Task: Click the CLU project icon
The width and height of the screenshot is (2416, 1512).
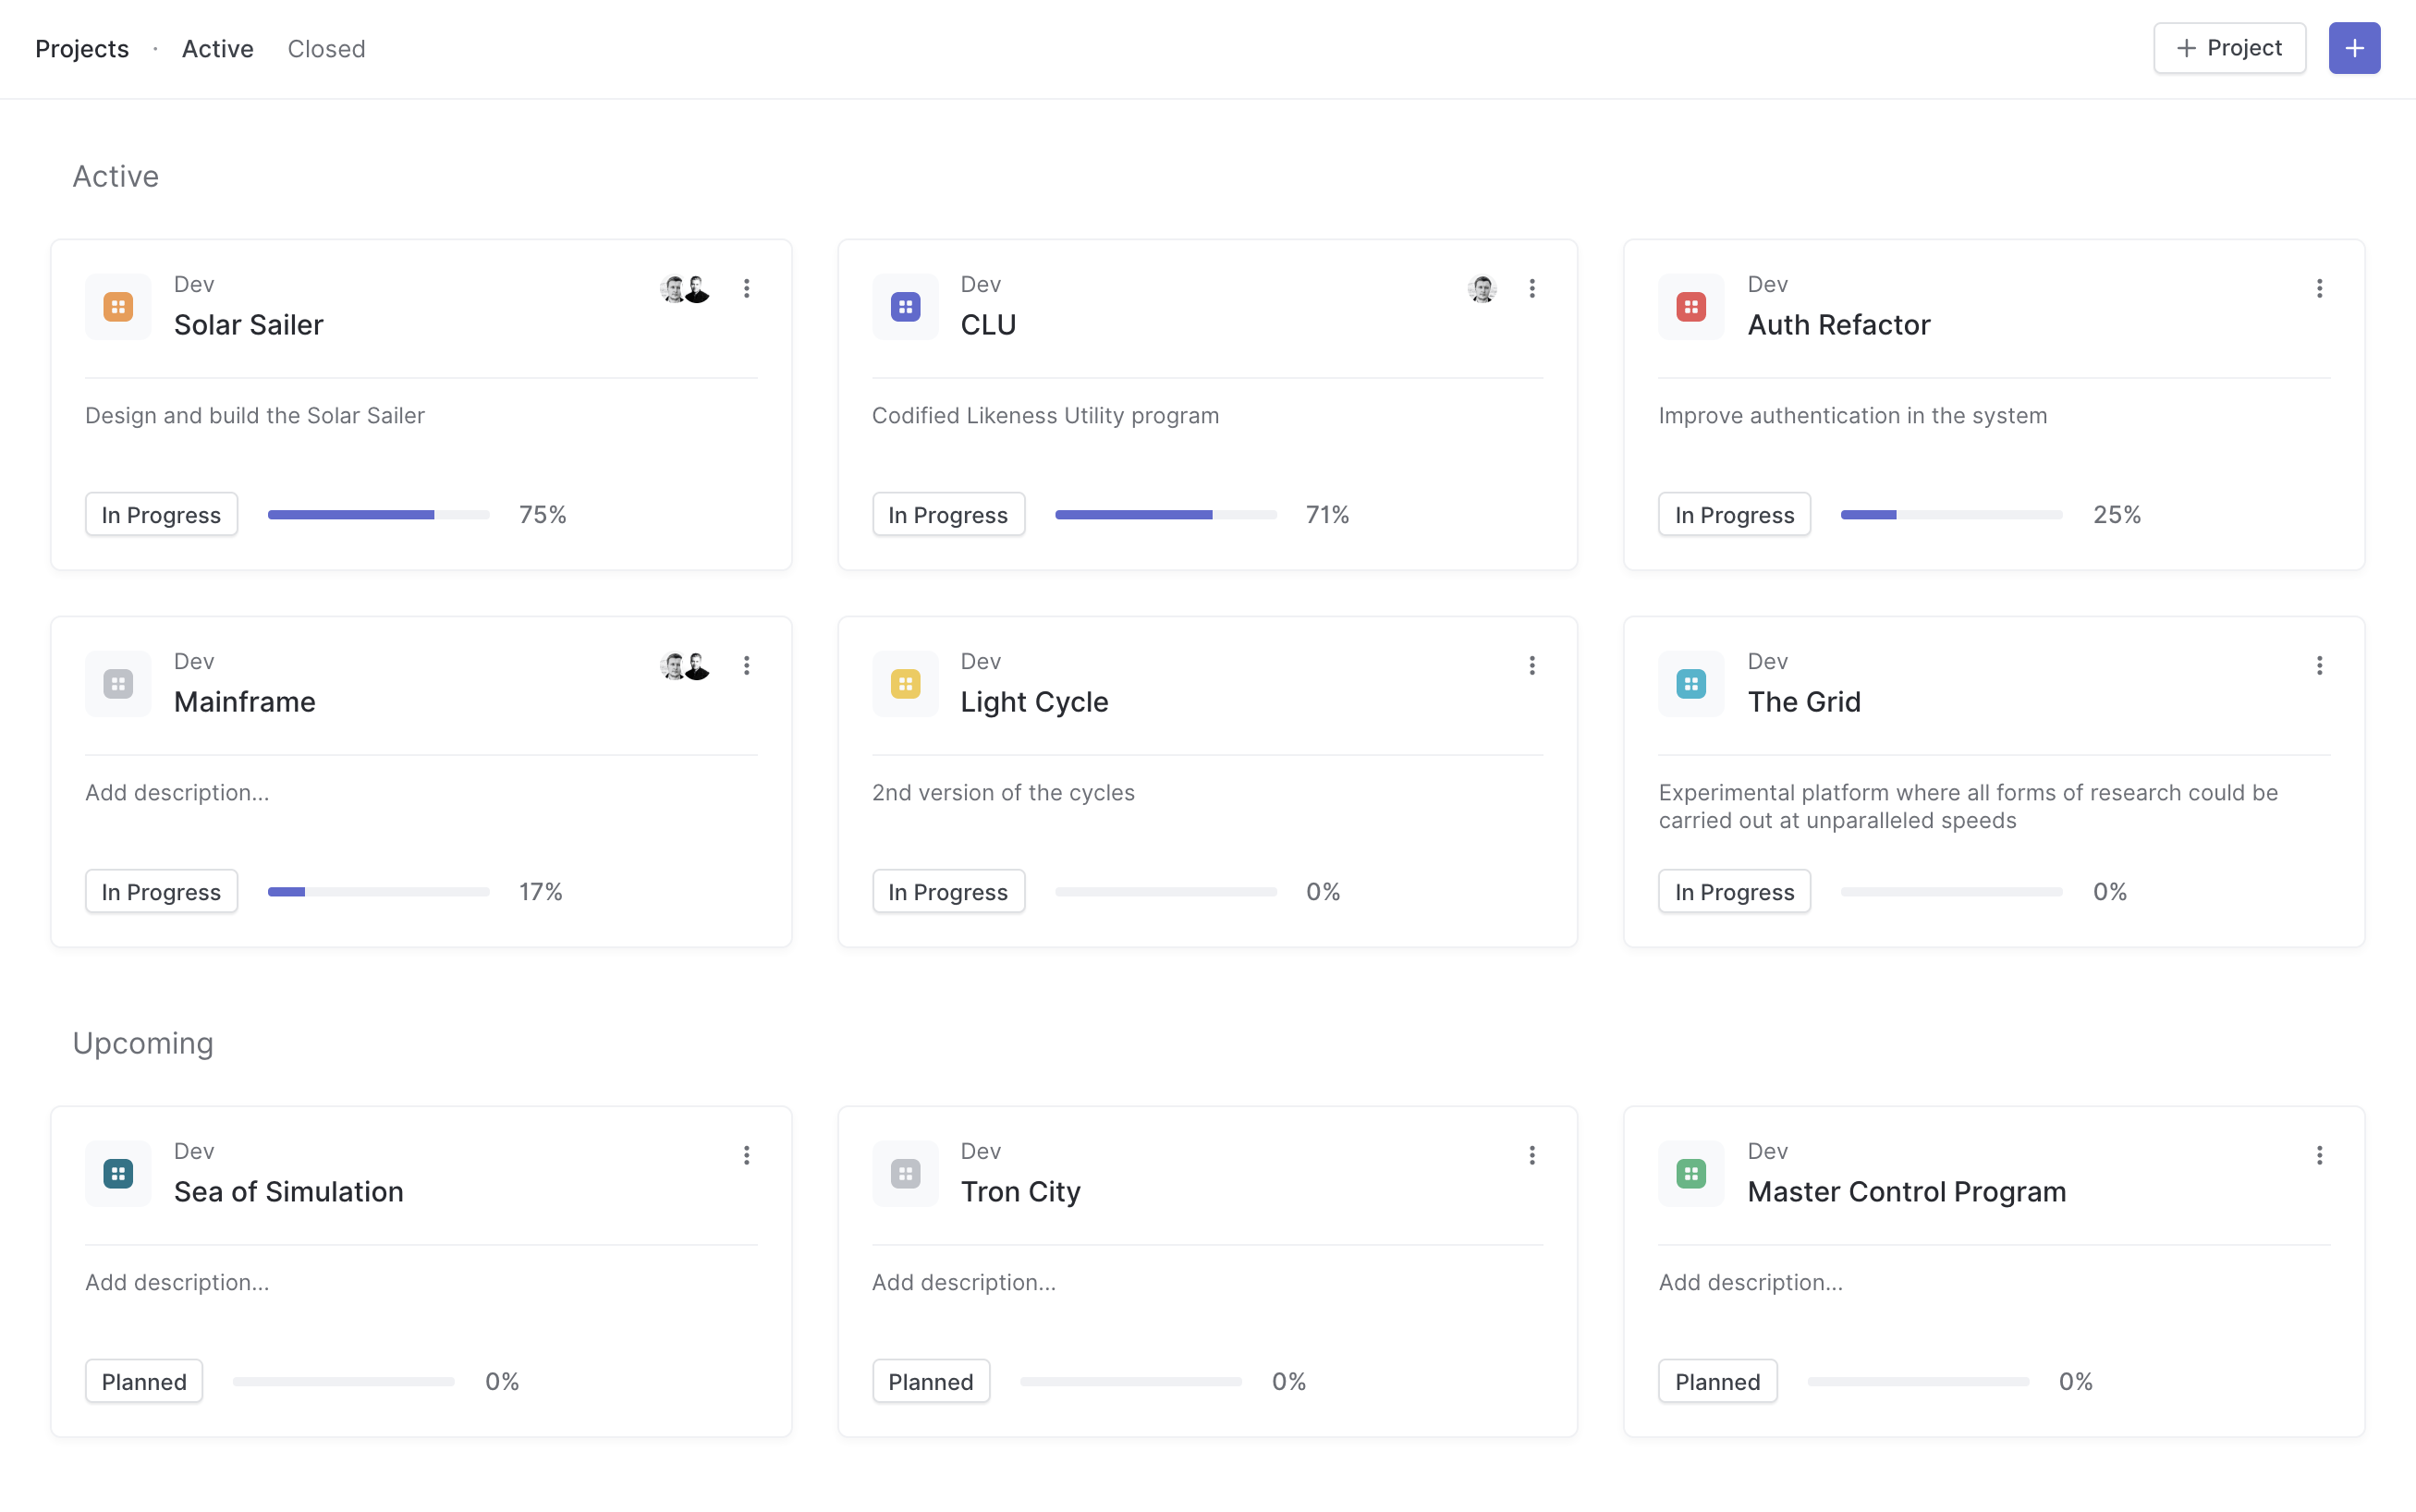Action: click(904, 307)
